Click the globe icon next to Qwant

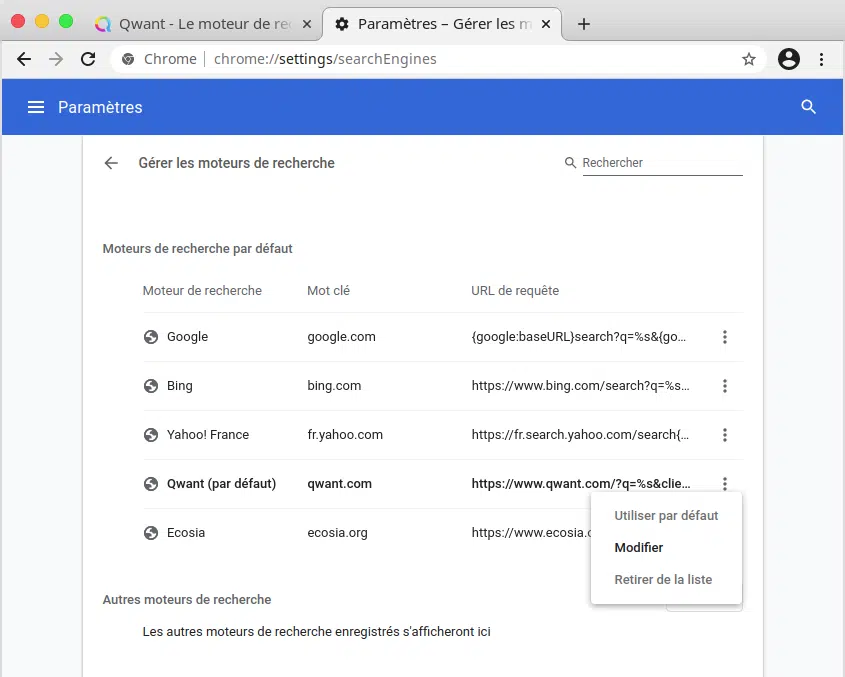(151, 484)
